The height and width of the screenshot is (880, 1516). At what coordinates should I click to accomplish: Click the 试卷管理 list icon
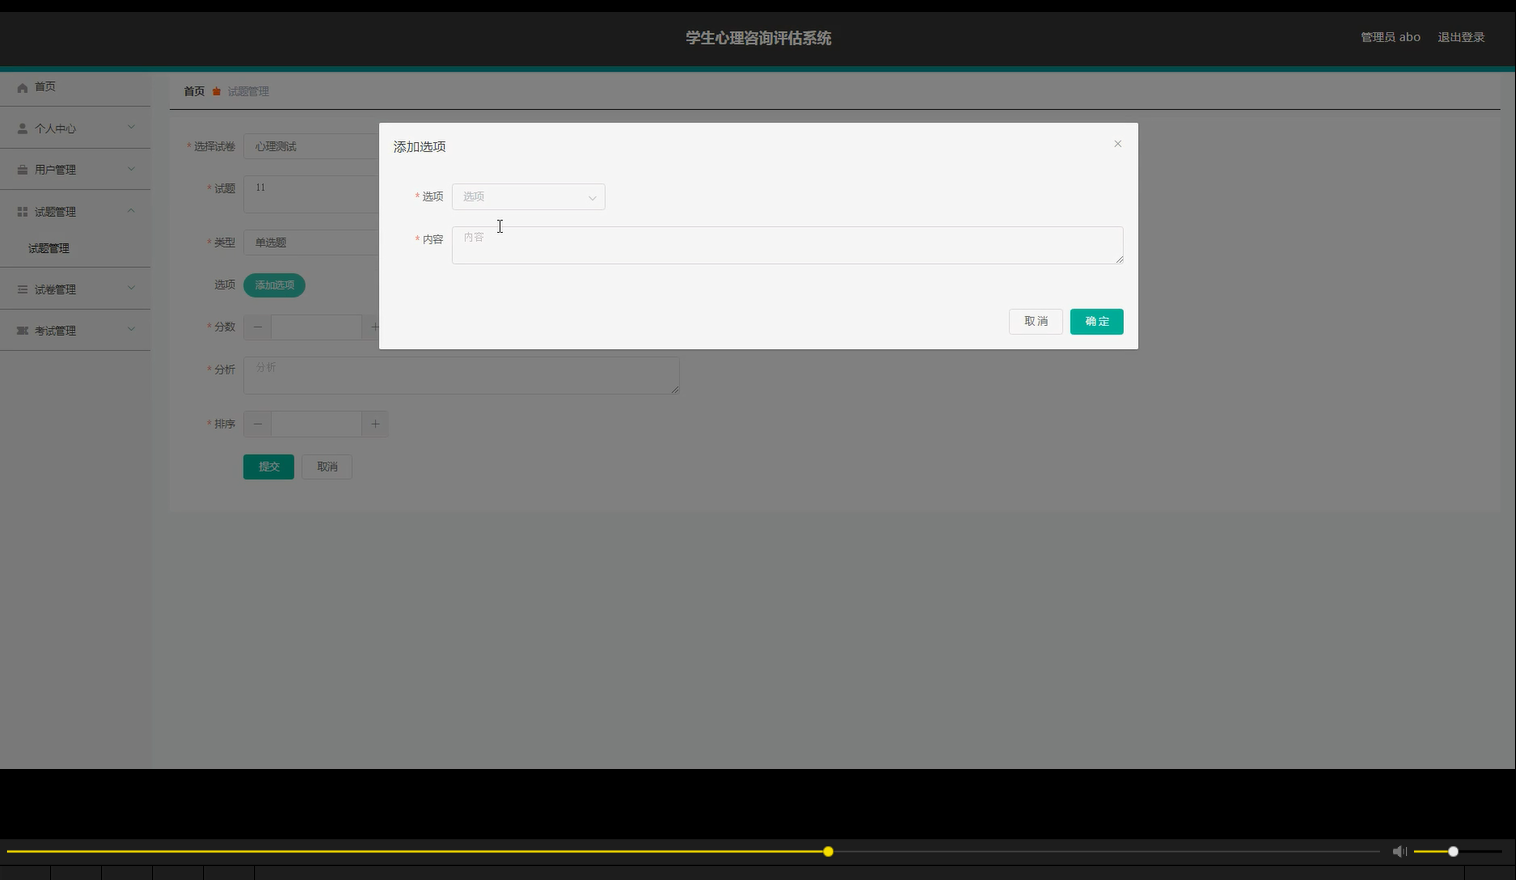[x=22, y=290]
